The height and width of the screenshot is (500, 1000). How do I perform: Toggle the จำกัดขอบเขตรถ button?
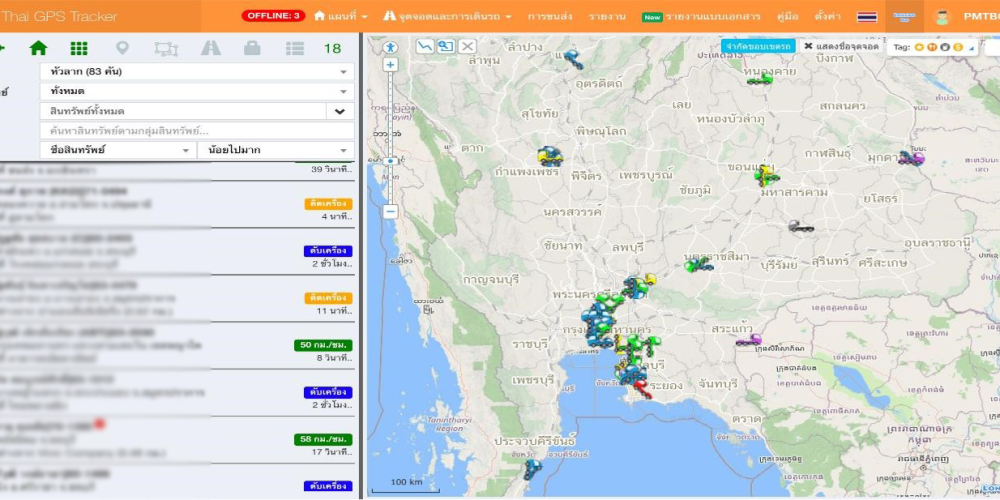tap(758, 46)
